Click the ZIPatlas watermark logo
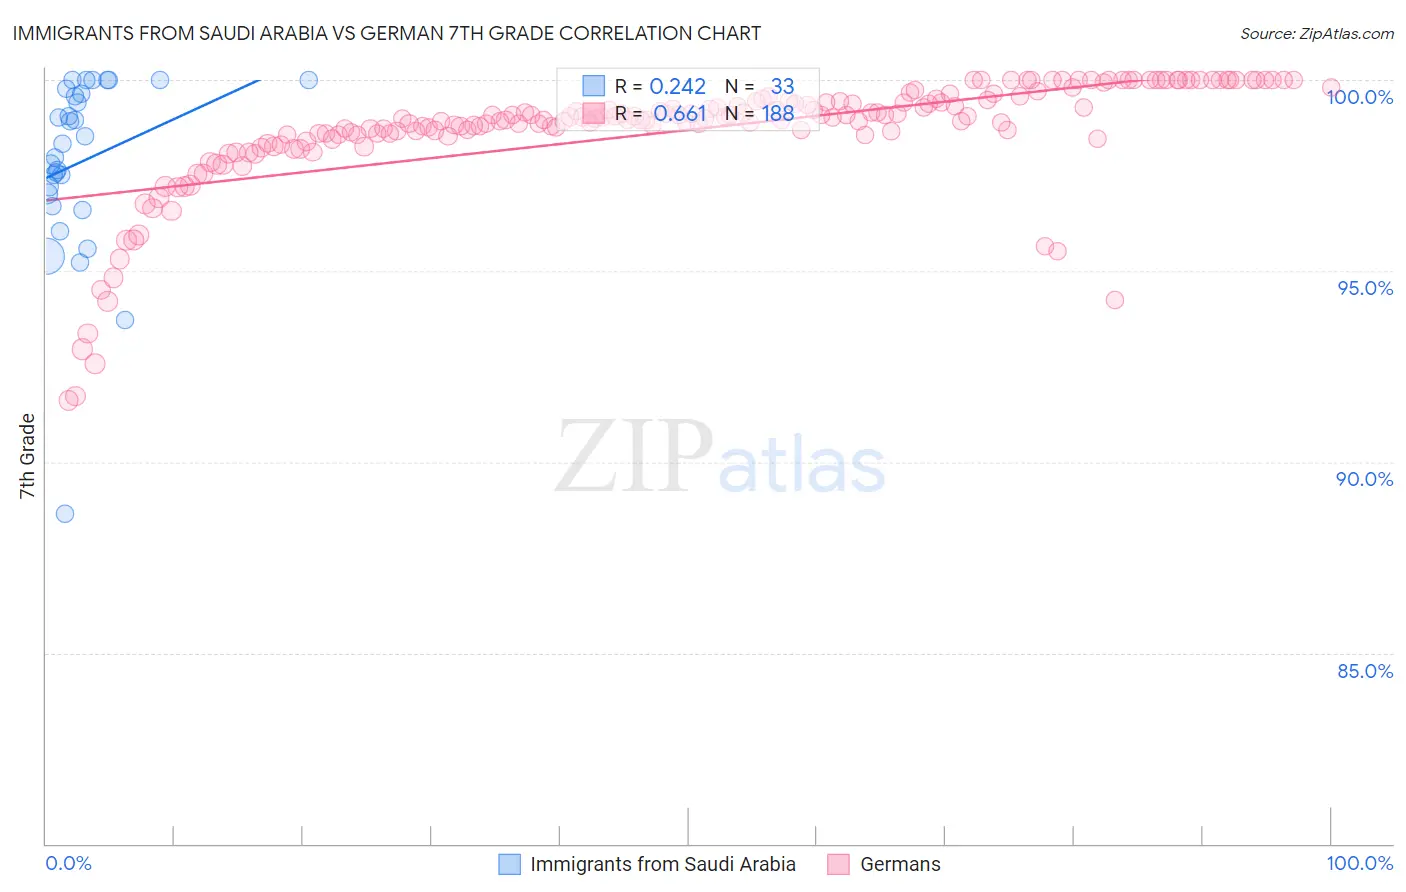 pyautogui.click(x=720, y=457)
